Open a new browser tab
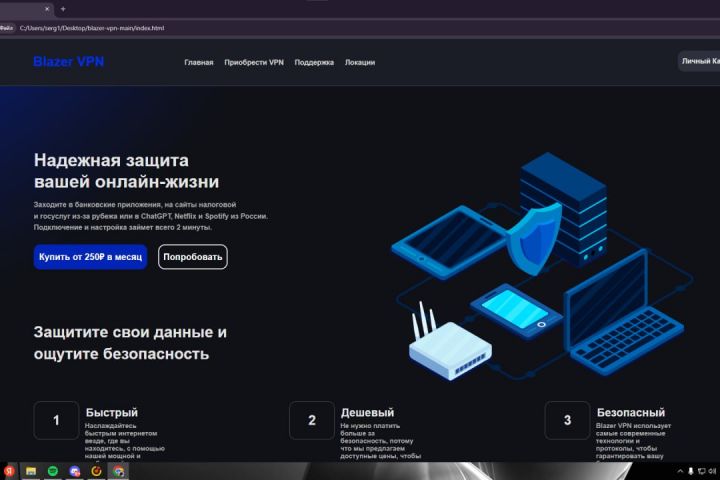Screen dimensions: 720x480 tap(63, 9)
